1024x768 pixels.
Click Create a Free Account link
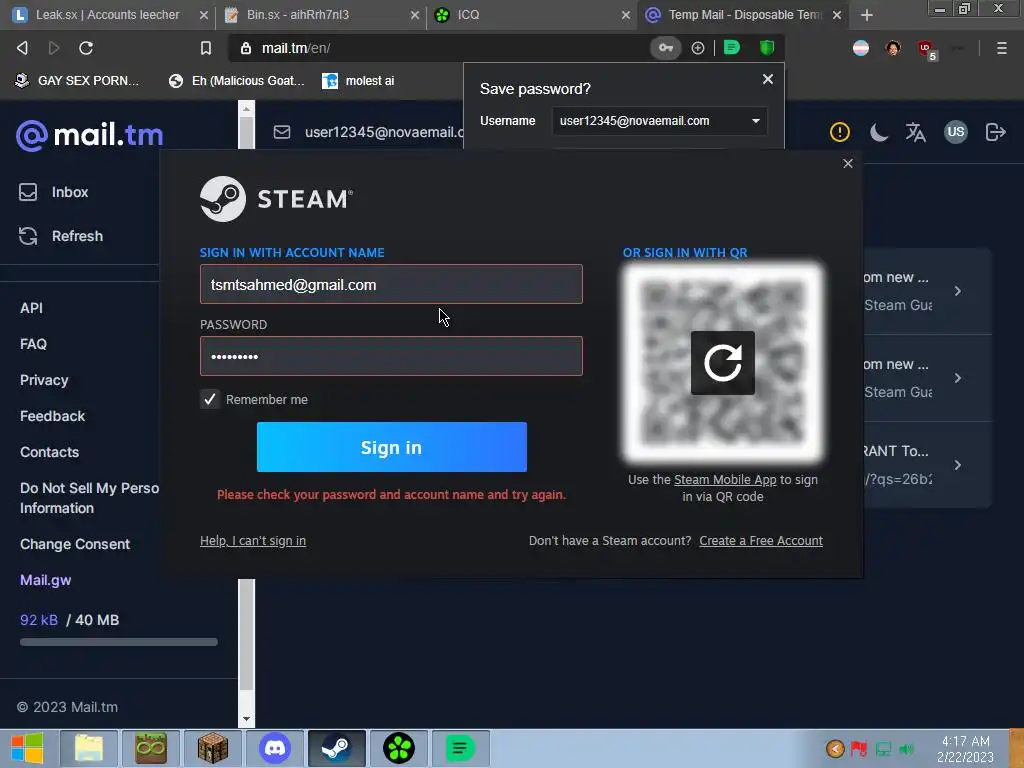[x=761, y=541]
